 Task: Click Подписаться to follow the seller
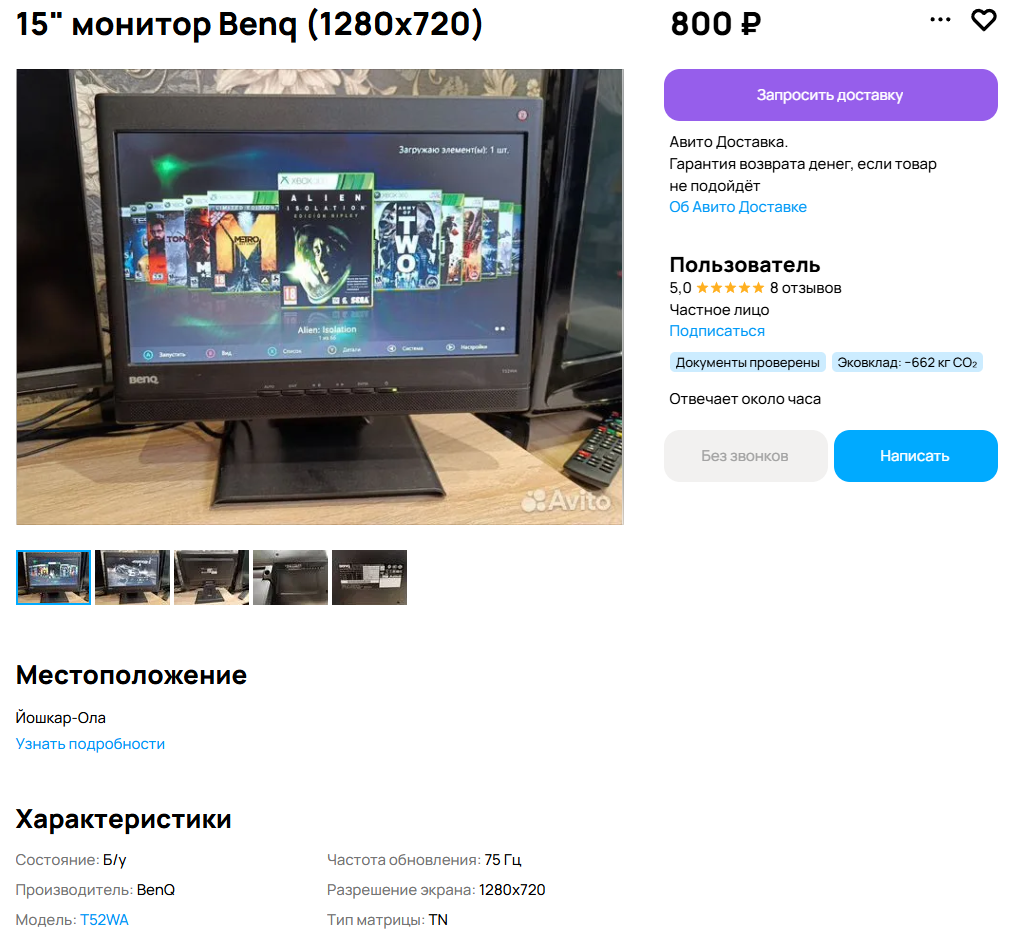[716, 330]
